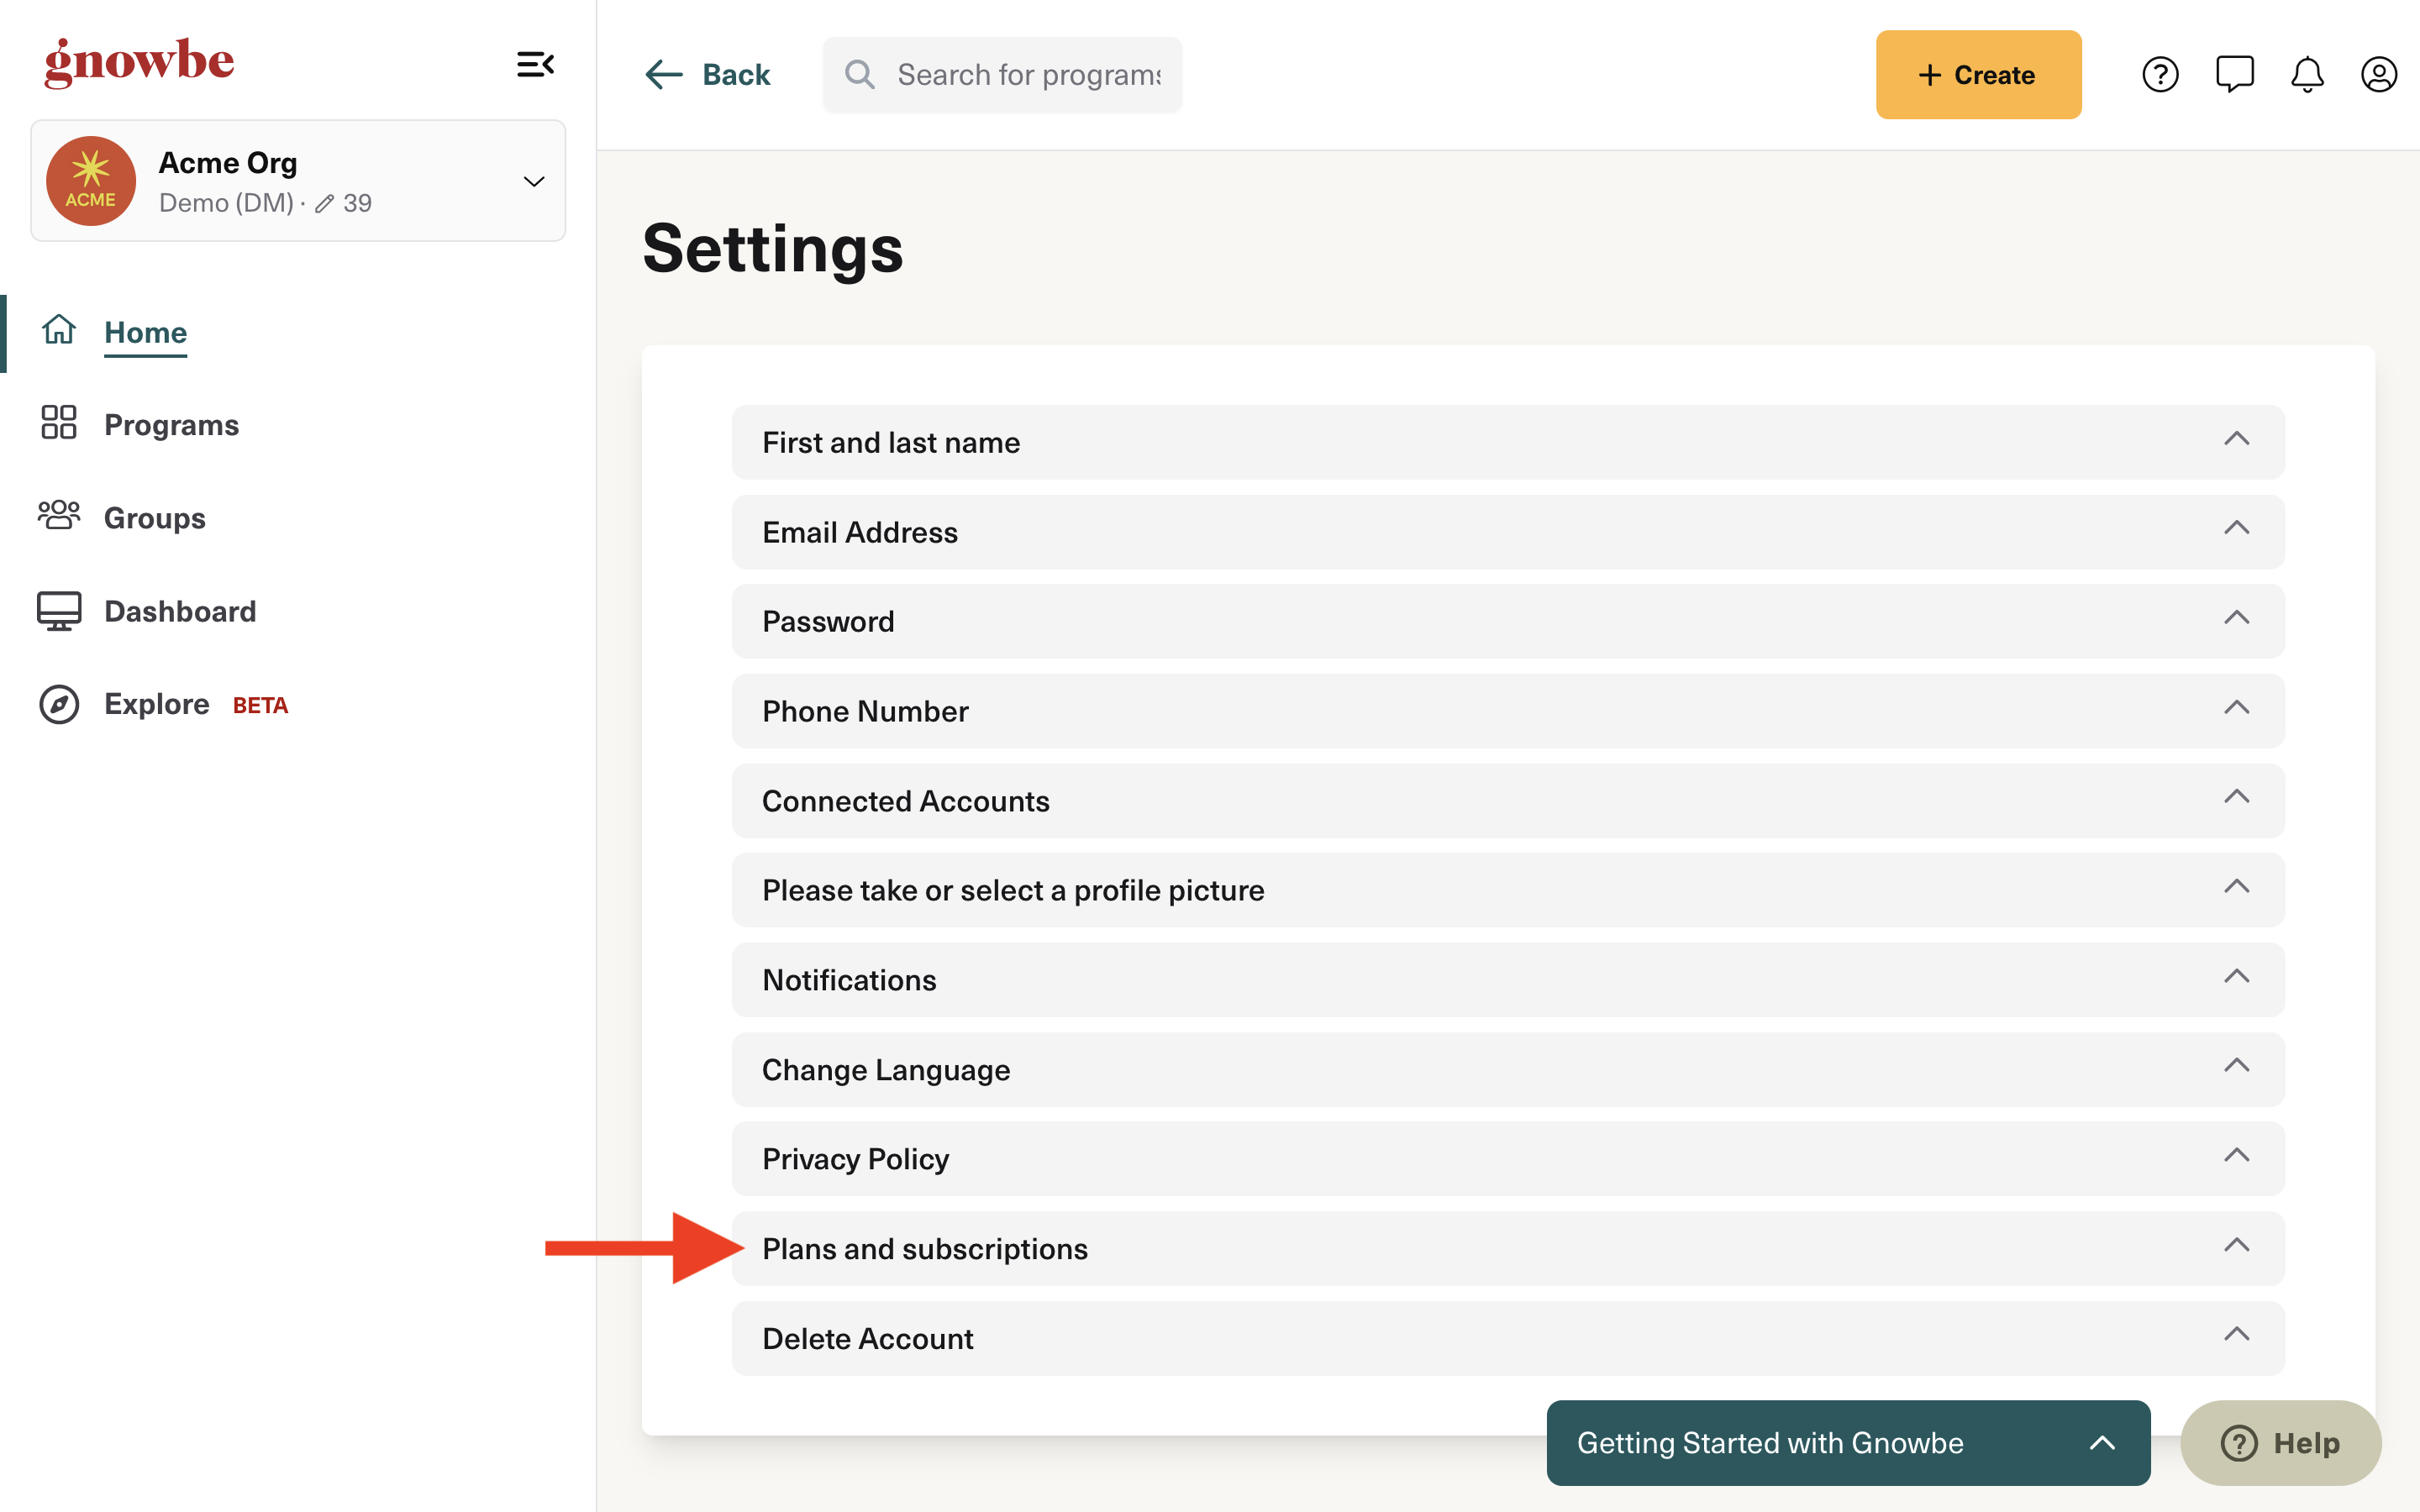Expand Password section
This screenshot has width=2420, height=1512.
tap(1508, 621)
